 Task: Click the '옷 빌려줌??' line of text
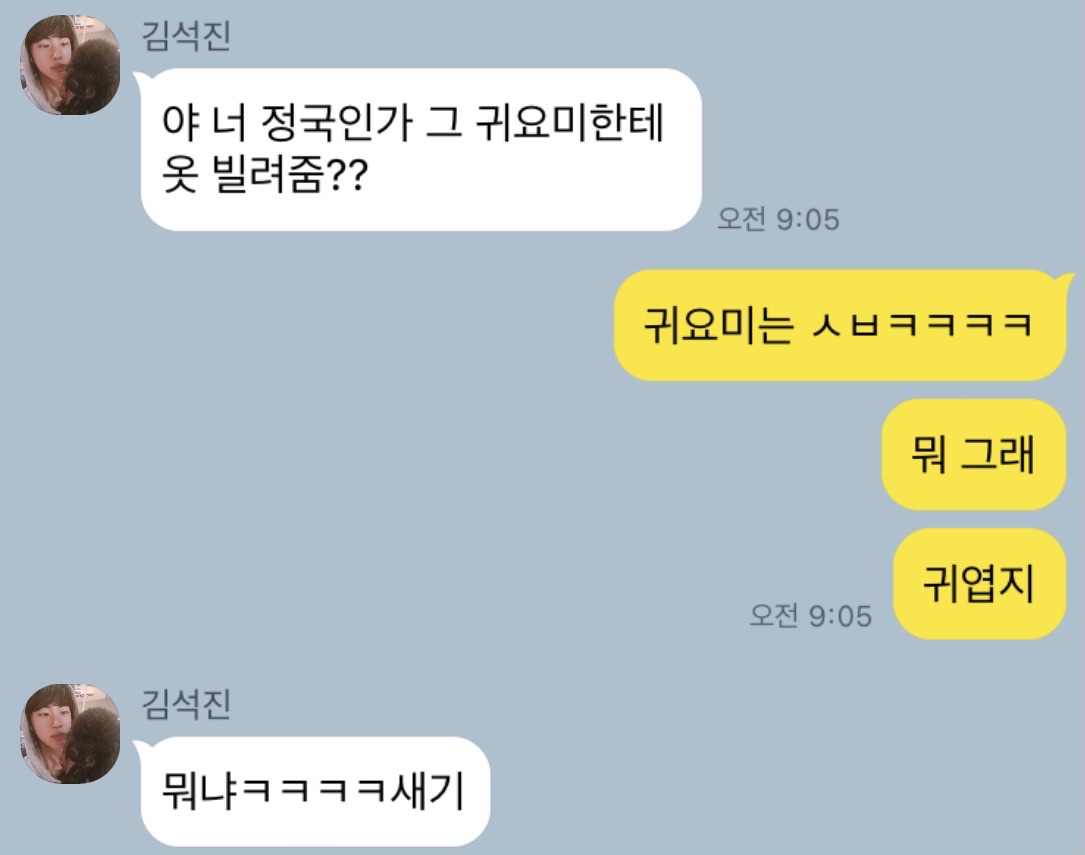click(x=265, y=176)
